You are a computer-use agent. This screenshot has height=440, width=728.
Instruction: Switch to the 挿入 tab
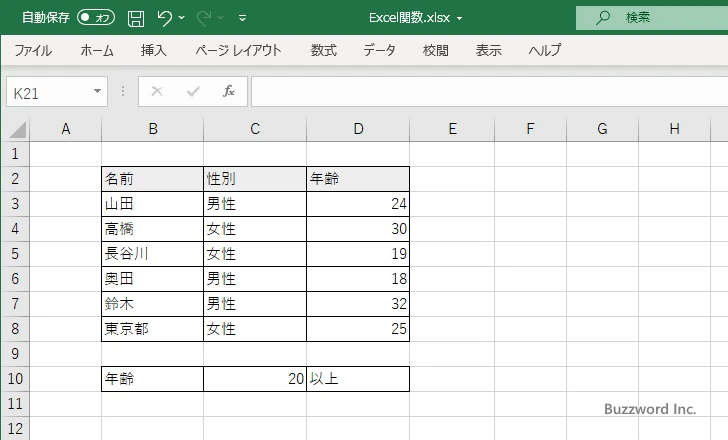(x=154, y=50)
